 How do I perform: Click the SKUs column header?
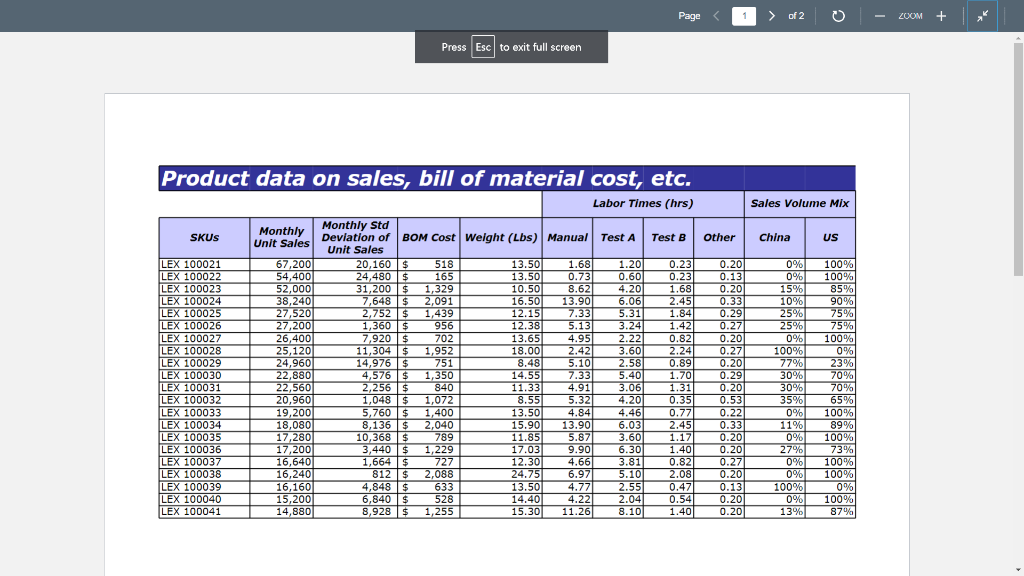204,237
